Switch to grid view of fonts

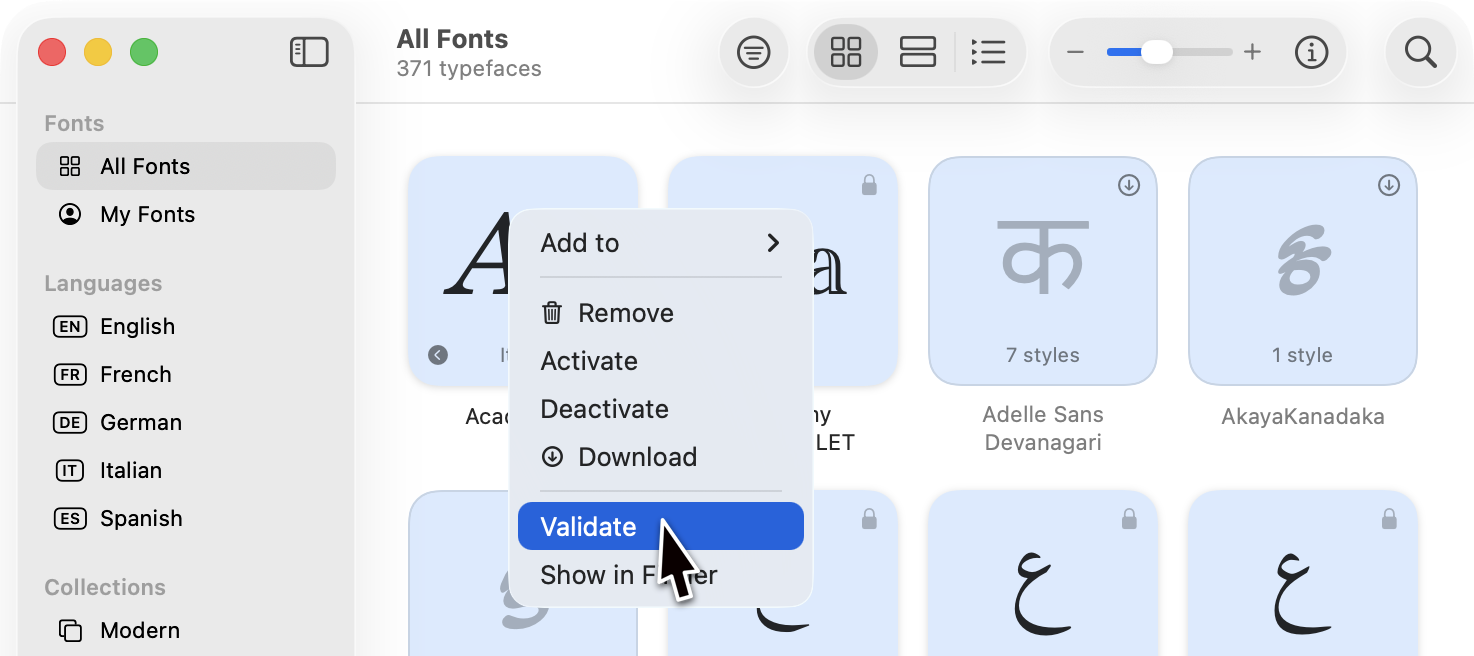pyautogui.click(x=845, y=52)
